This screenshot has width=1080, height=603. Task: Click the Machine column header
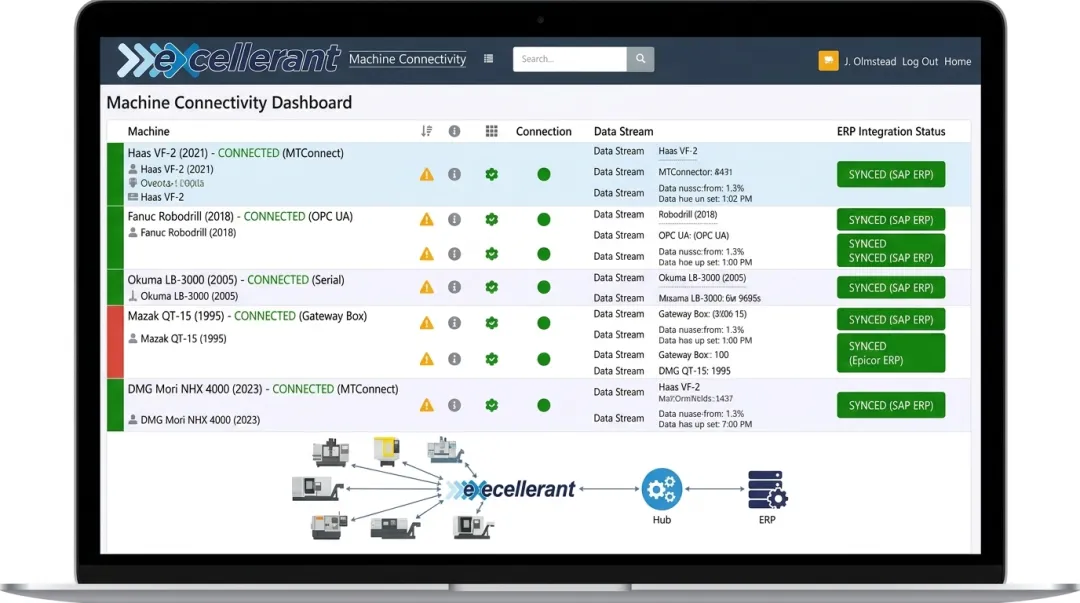[148, 131]
